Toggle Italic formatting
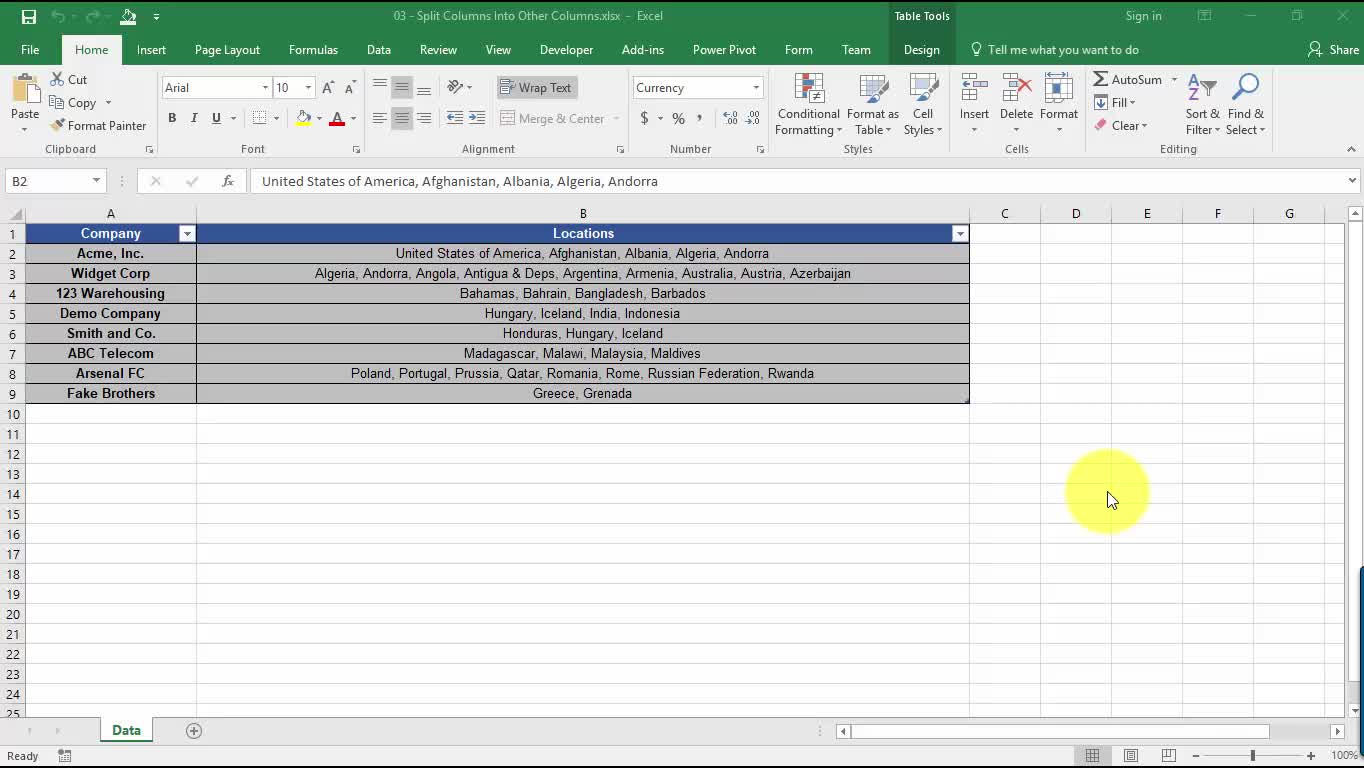 pos(194,118)
